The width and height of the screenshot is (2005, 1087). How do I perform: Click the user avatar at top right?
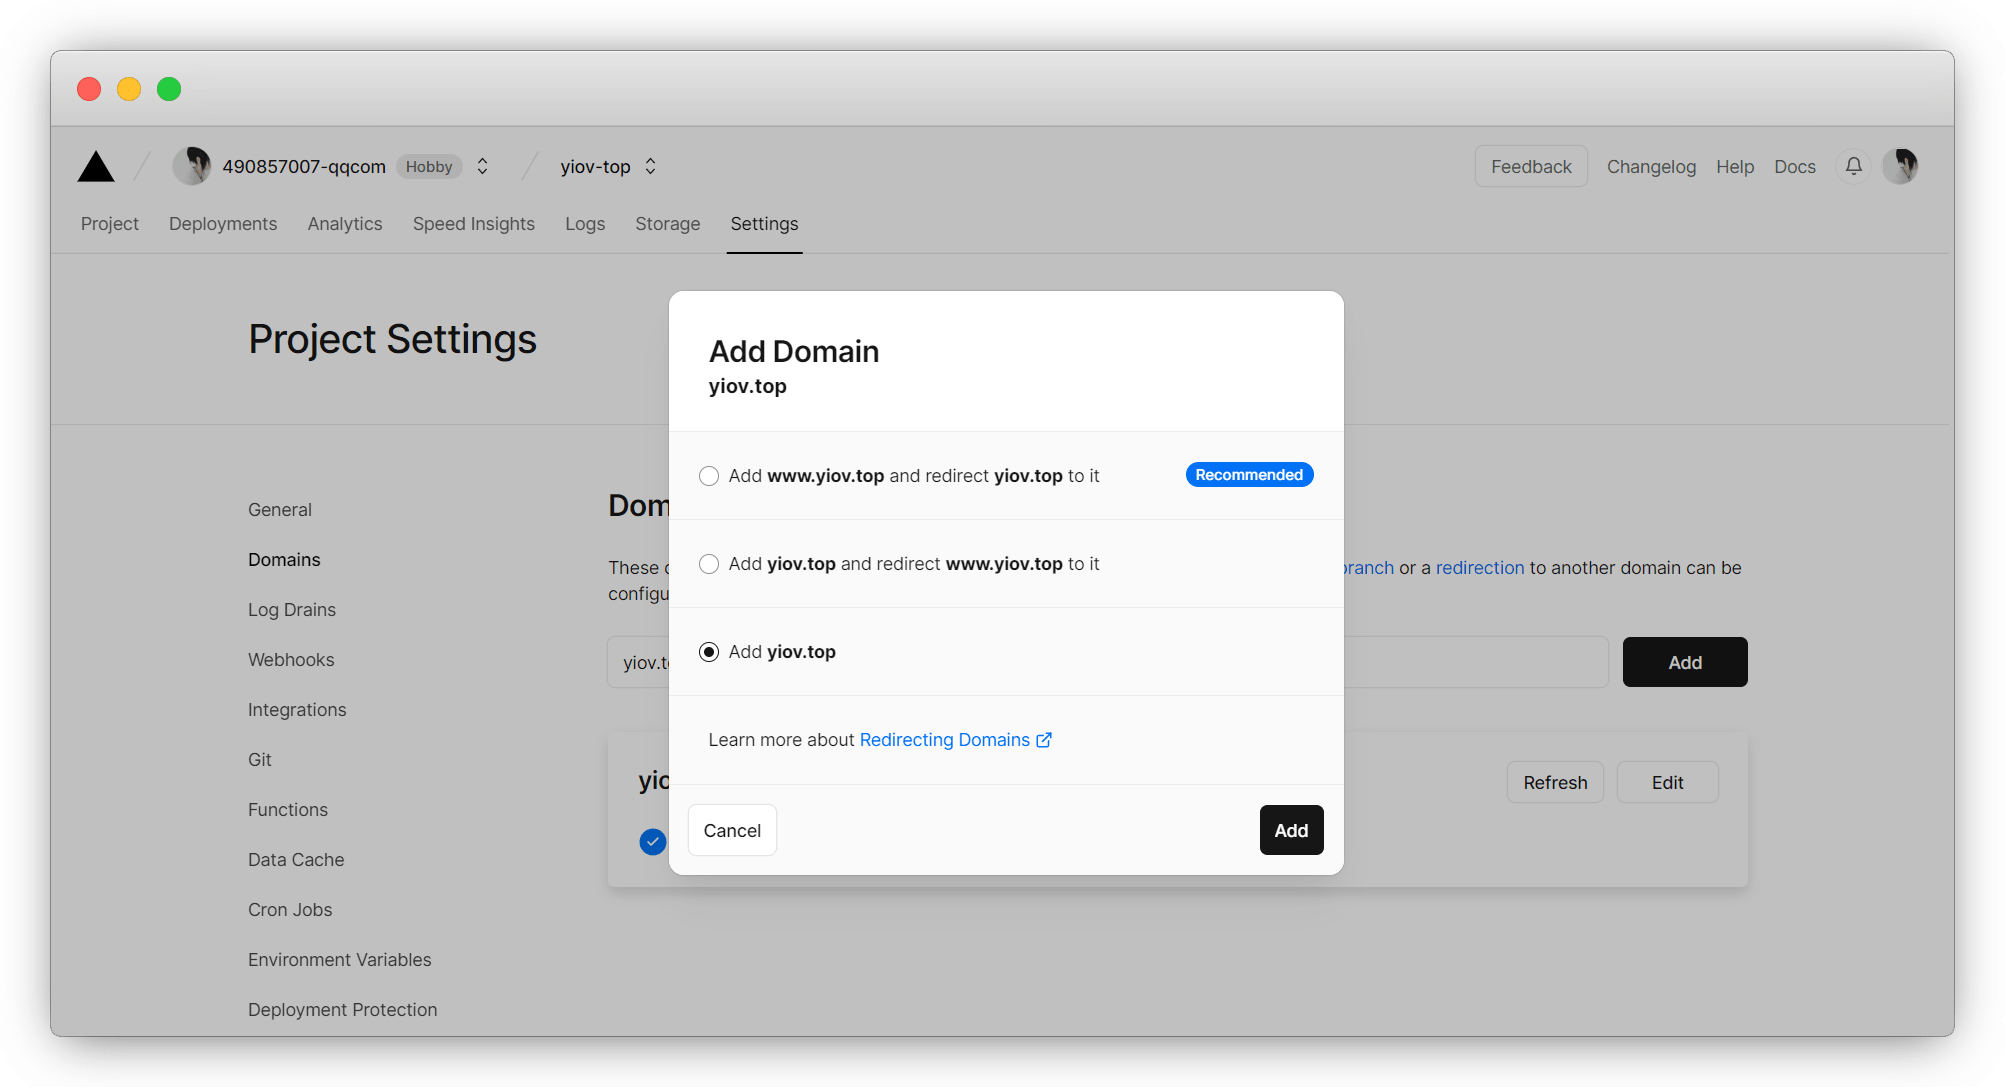(x=1899, y=166)
